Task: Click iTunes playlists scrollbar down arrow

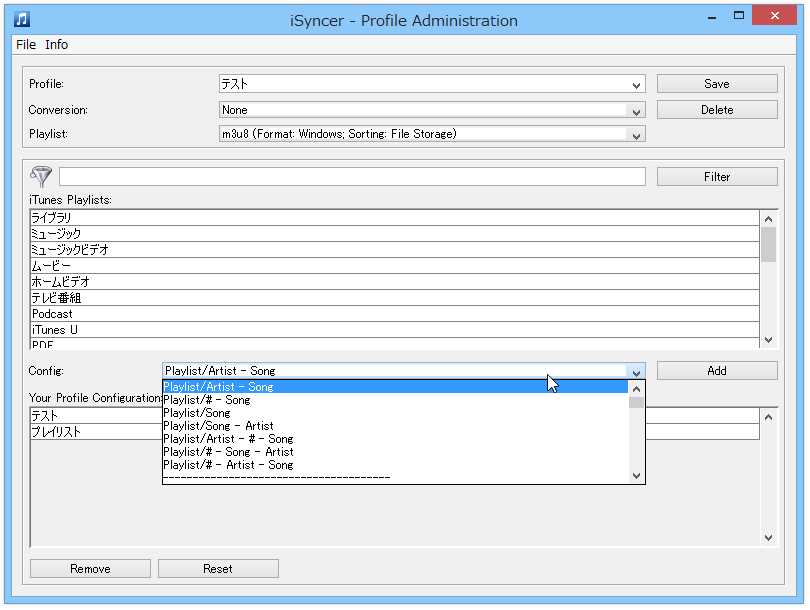Action: (x=769, y=340)
